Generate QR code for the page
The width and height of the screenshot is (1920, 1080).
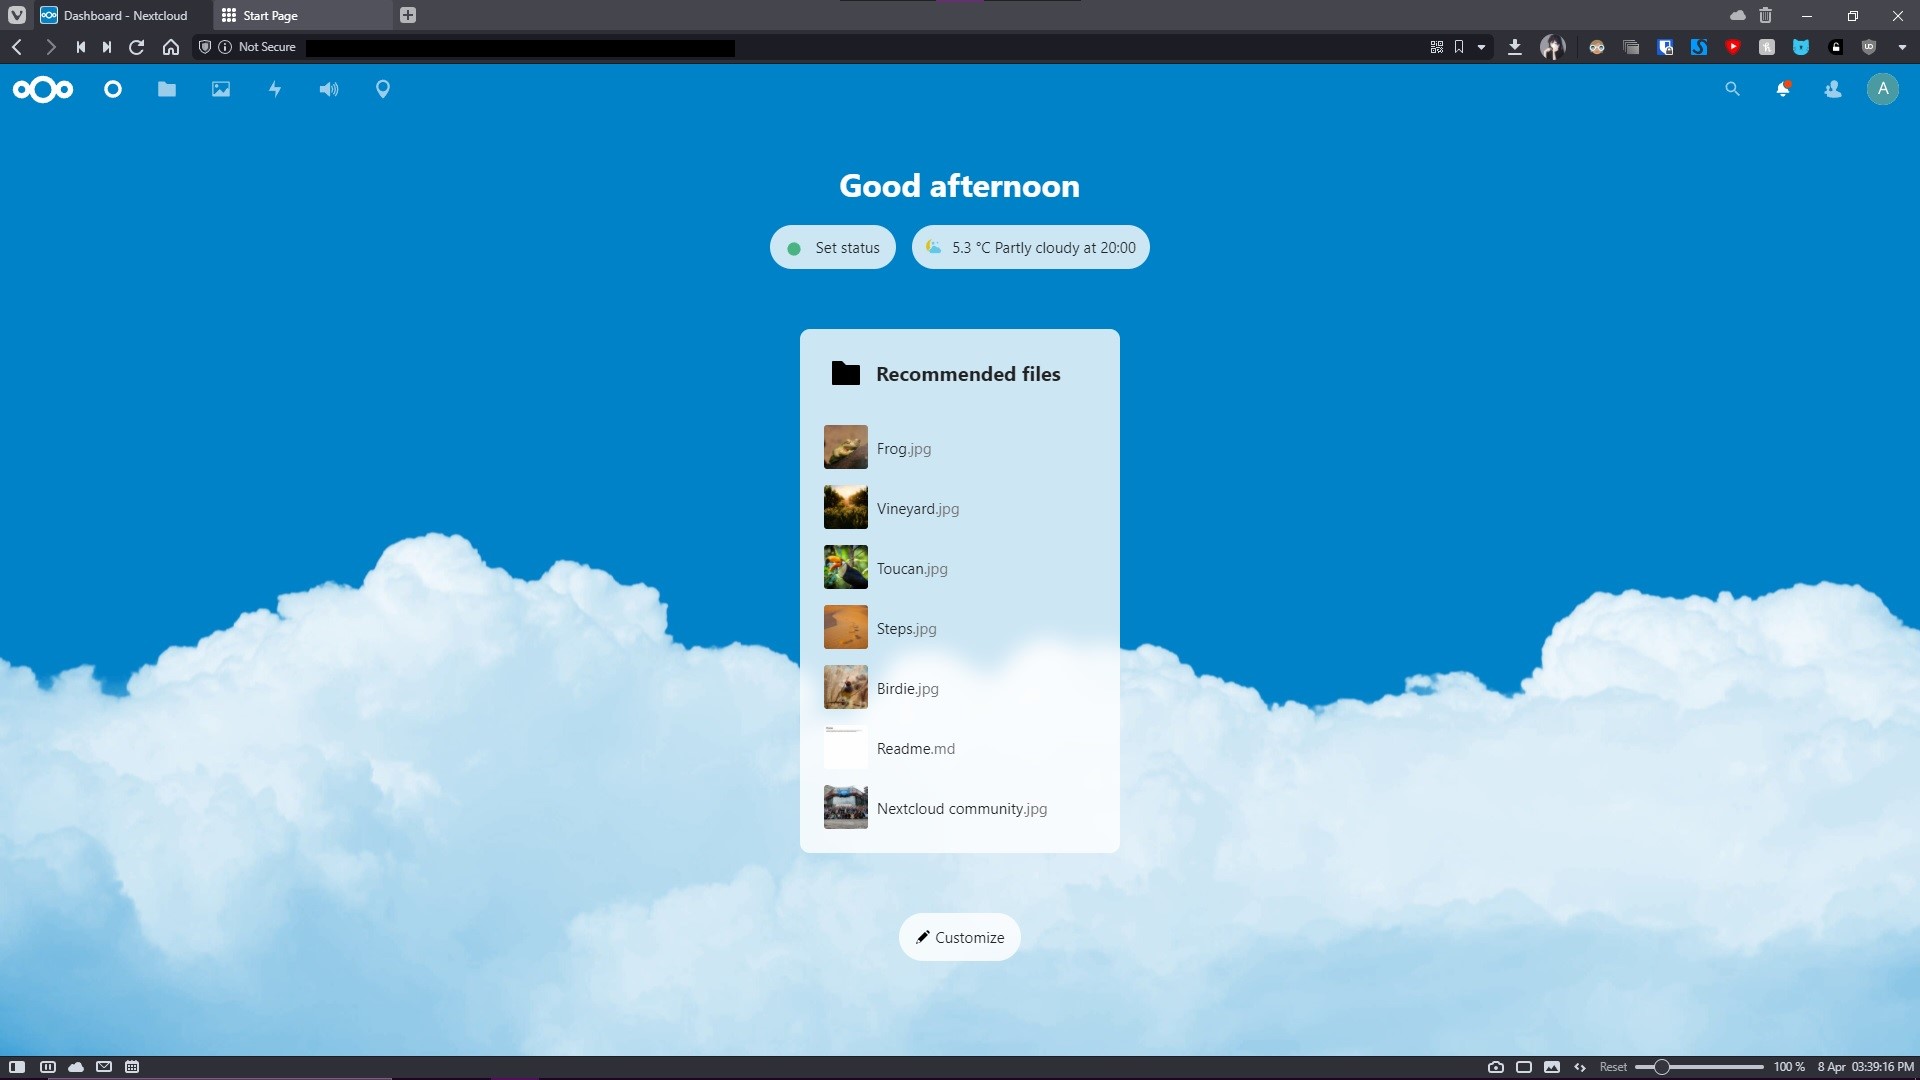1437,47
